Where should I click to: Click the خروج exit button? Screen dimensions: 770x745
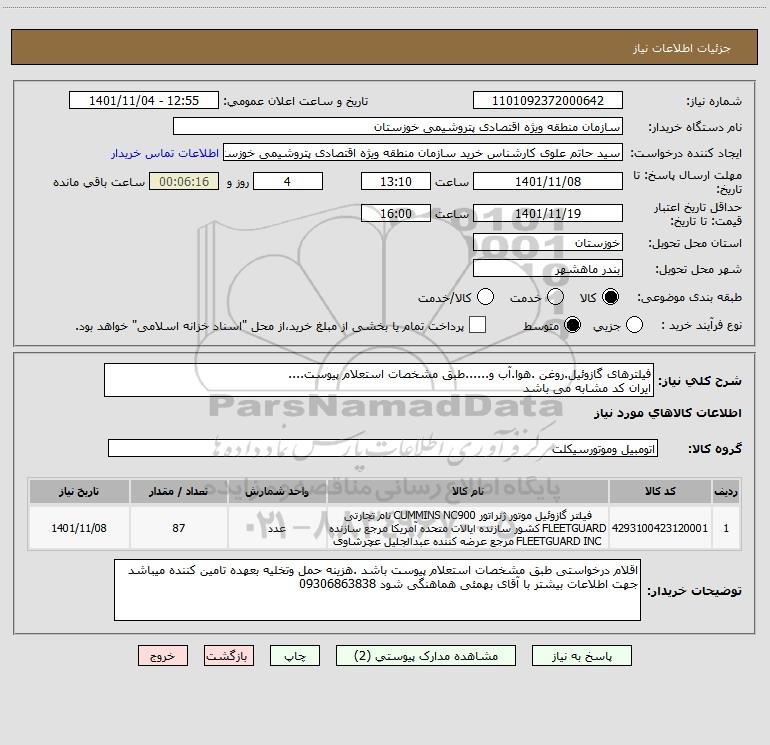point(163,656)
